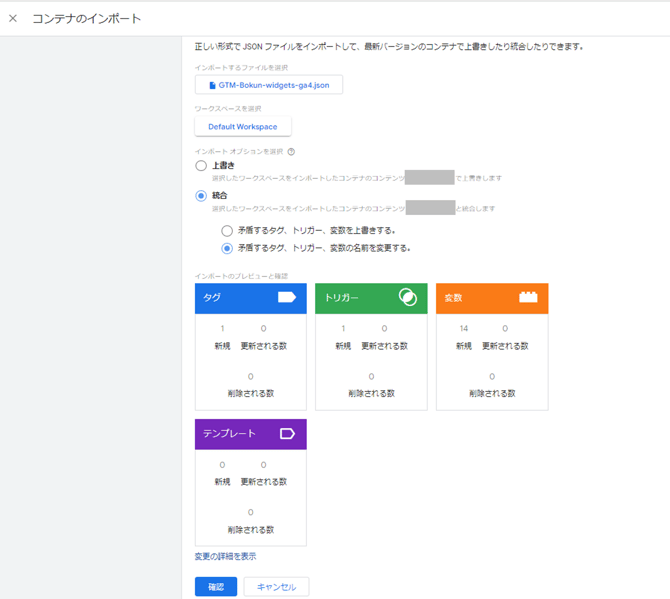Click the blue タグ card header

(240, 298)
